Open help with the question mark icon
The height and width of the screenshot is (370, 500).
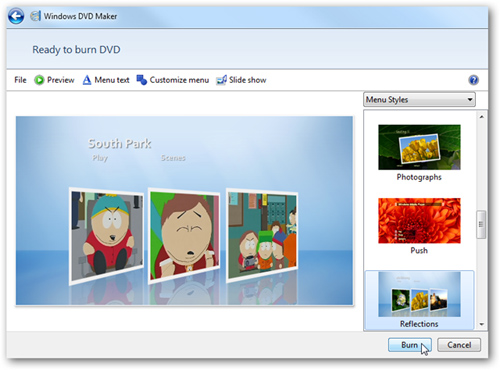[473, 80]
